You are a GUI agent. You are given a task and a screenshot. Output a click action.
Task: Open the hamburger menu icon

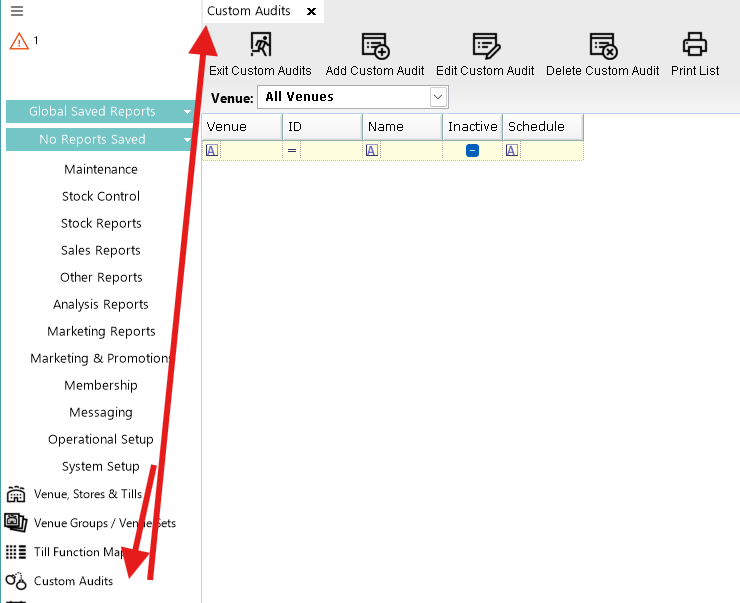(x=17, y=12)
